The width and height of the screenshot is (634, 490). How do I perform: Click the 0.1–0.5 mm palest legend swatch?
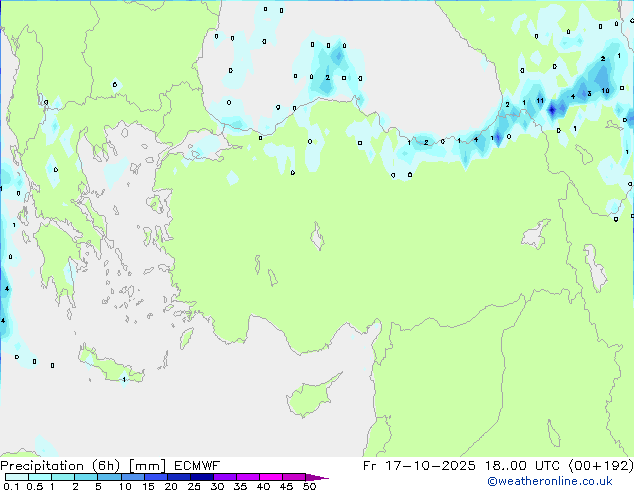tap(17, 477)
